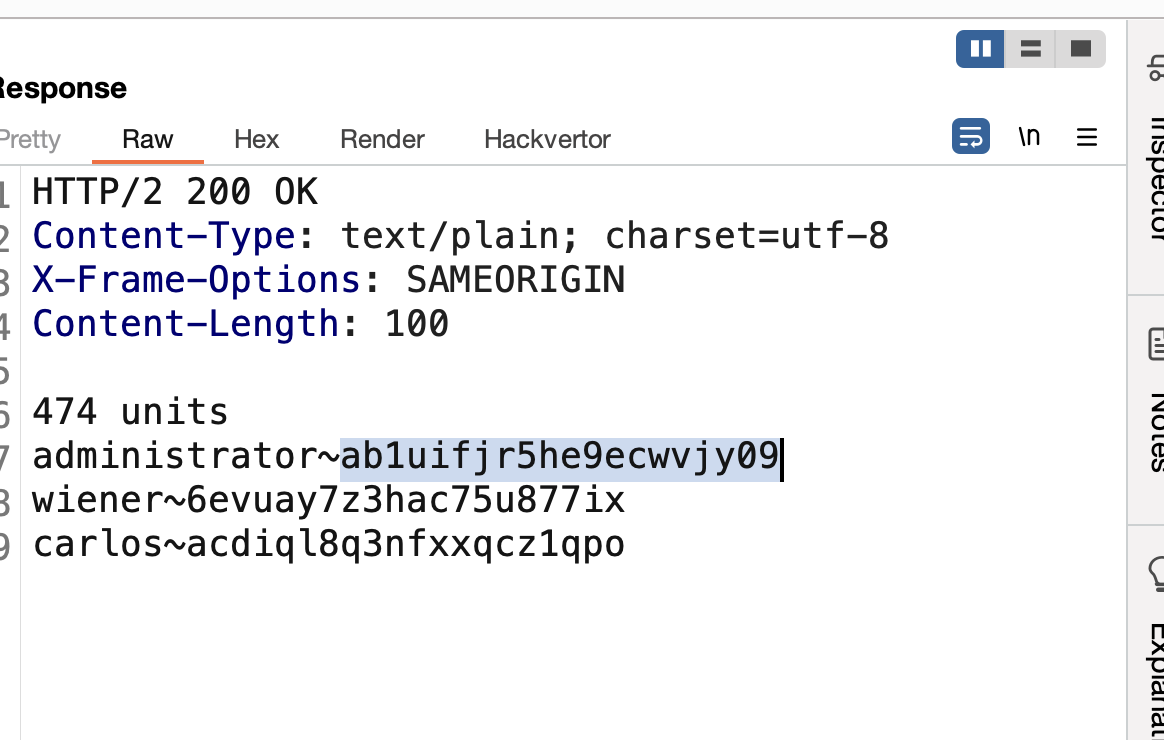Select the Raw tab
This screenshot has height=740, width=1164.
(148, 140)
